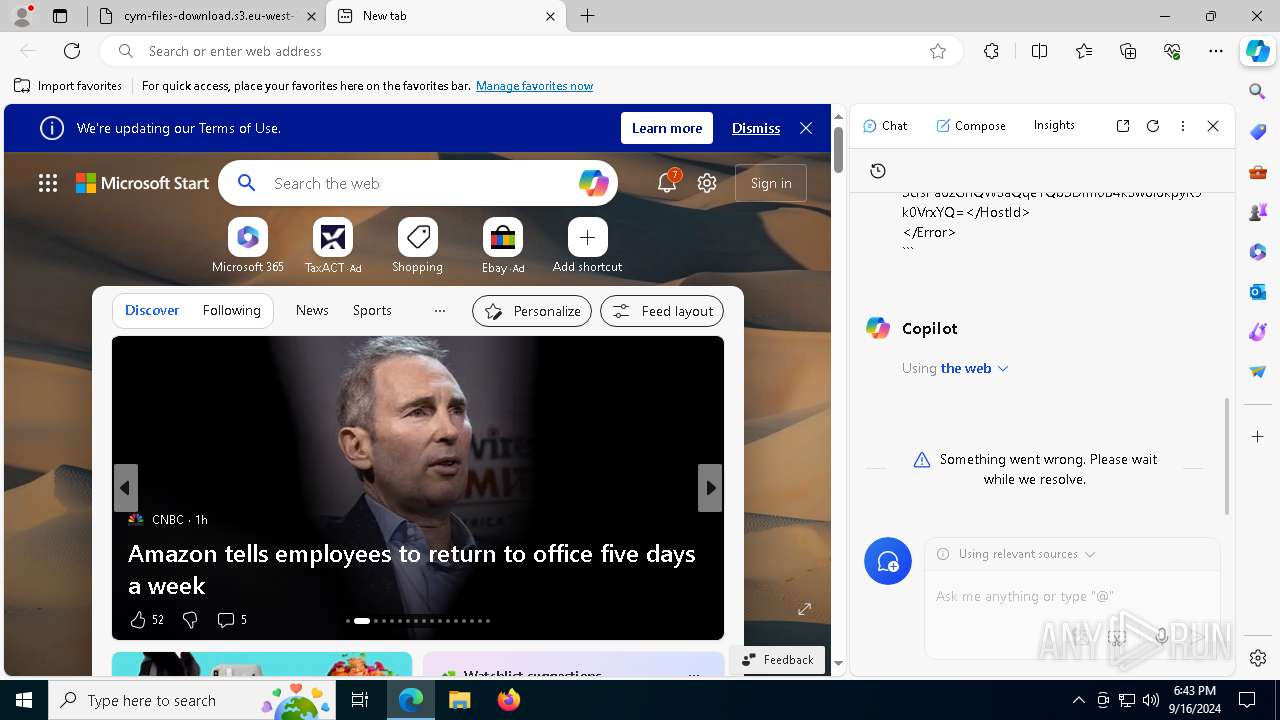Open the tab actions menu icon
Image resolution: width=1280 pixels, height=720 pixels.
(60, 16)
